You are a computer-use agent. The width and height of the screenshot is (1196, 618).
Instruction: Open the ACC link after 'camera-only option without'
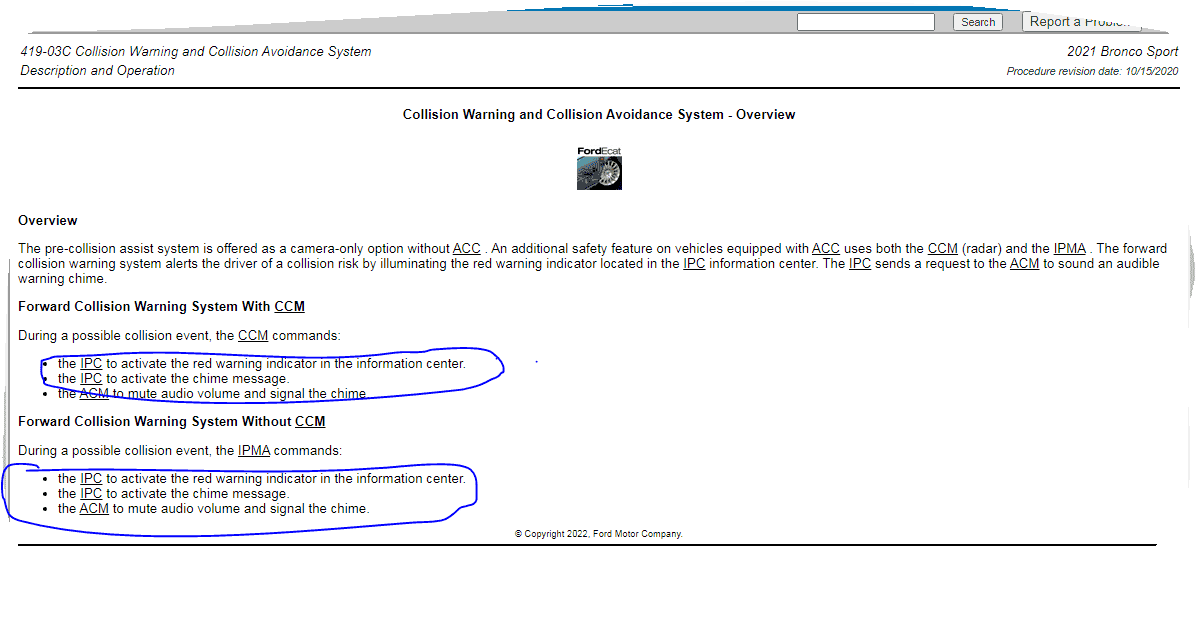pyautogui.click(x=466, y=249)
